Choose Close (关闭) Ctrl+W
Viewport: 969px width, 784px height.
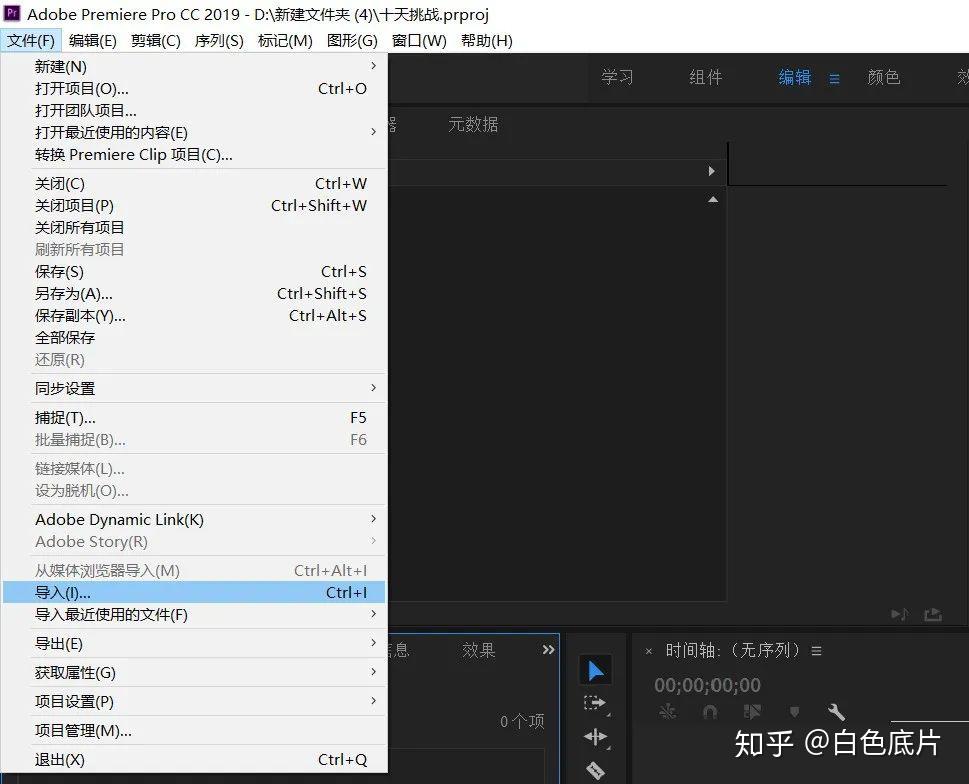tap(194, 183)
